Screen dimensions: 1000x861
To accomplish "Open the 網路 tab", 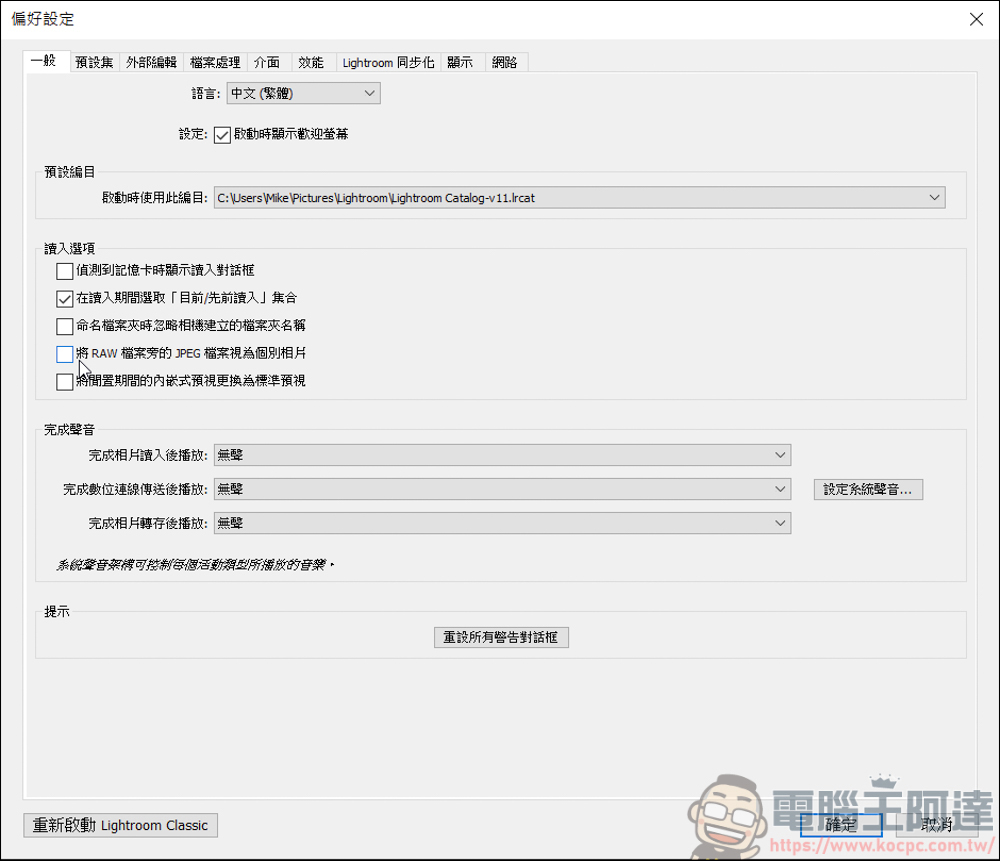I will point(504,63).
